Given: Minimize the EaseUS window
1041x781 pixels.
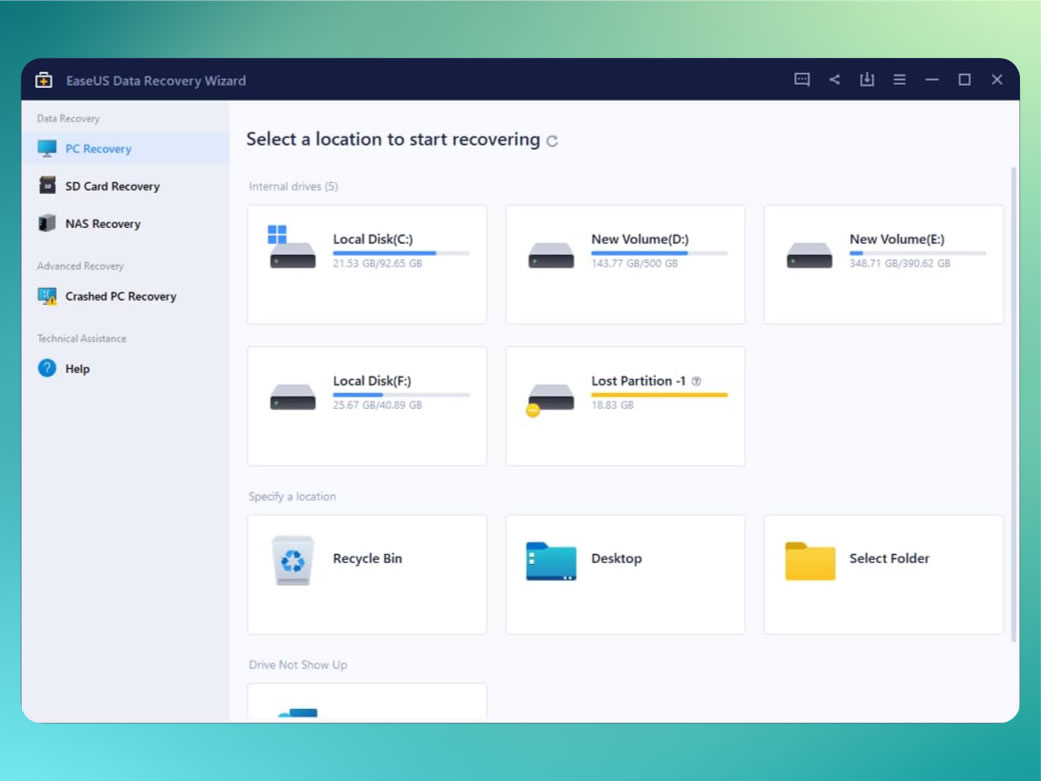Looking at the screenshot, I should click(932, 80).
